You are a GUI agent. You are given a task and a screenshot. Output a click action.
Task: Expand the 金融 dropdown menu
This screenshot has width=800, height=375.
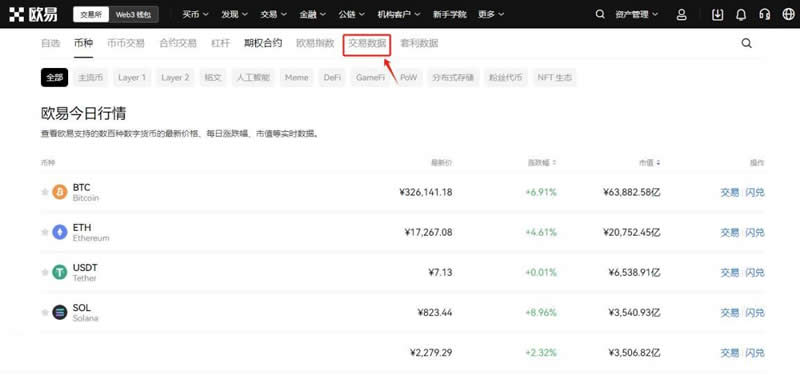313,14
